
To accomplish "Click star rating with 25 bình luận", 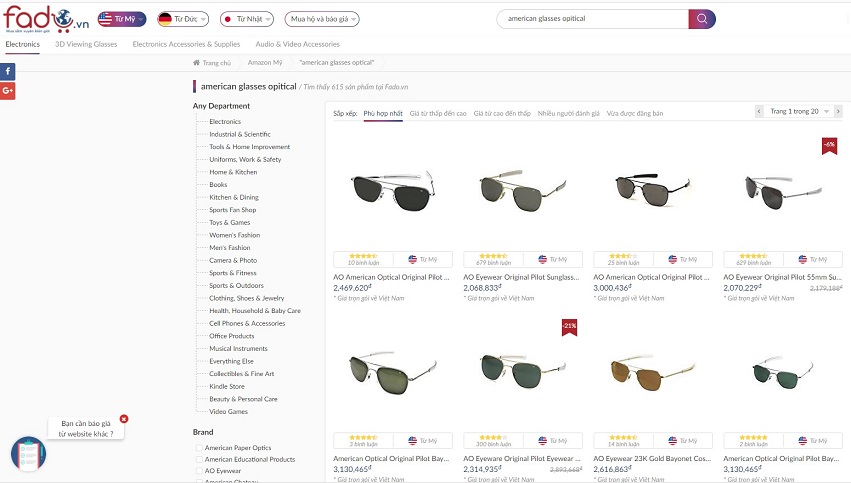I will [x=624, y=256].
